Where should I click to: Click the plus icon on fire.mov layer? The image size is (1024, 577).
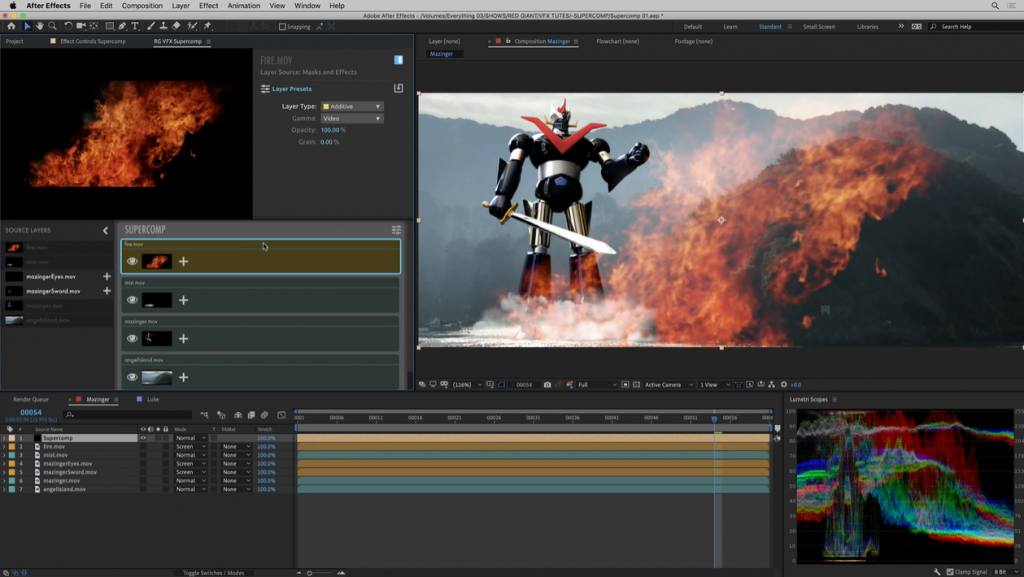184,261
